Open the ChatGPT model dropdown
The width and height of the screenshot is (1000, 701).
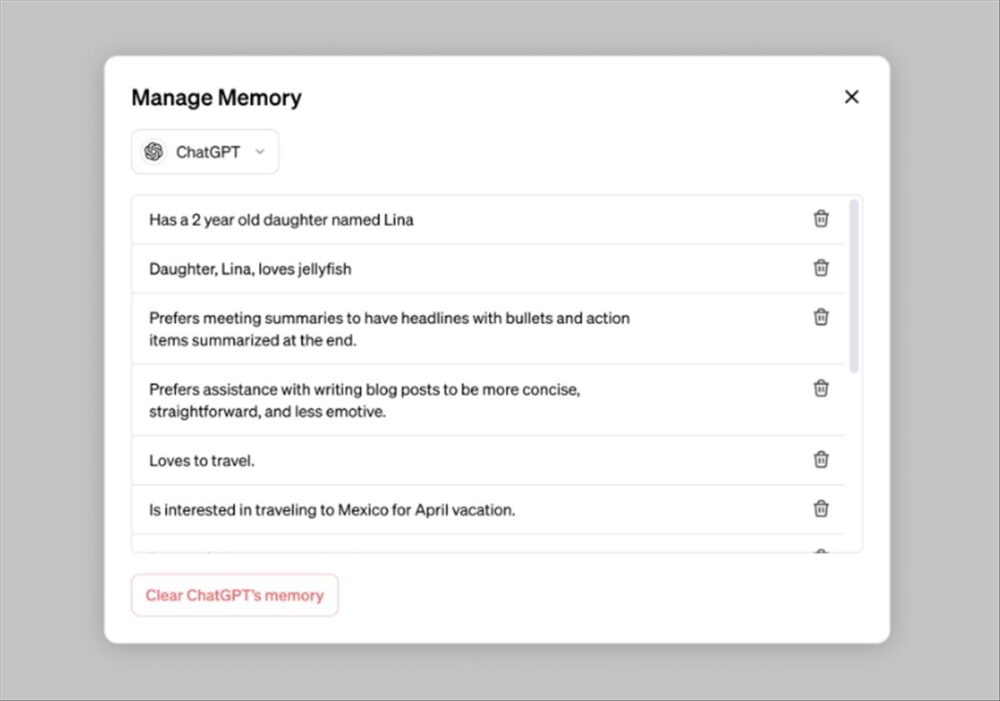(x=205, y=152)
